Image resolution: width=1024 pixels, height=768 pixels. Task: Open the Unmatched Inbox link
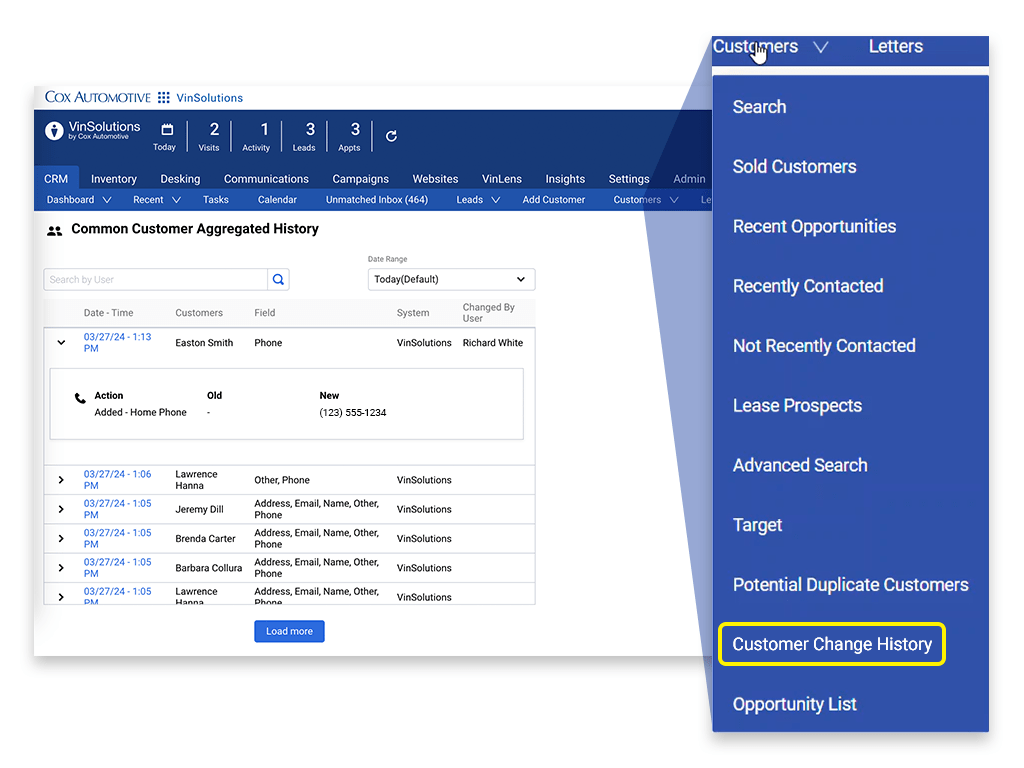[x=377, y=199]
